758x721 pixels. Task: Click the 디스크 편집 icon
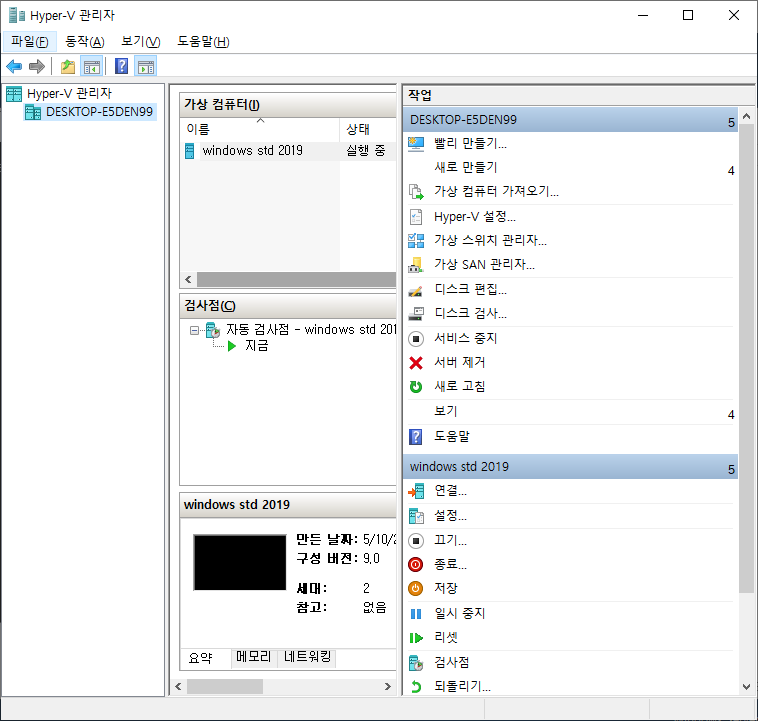(x=416, y=289)
